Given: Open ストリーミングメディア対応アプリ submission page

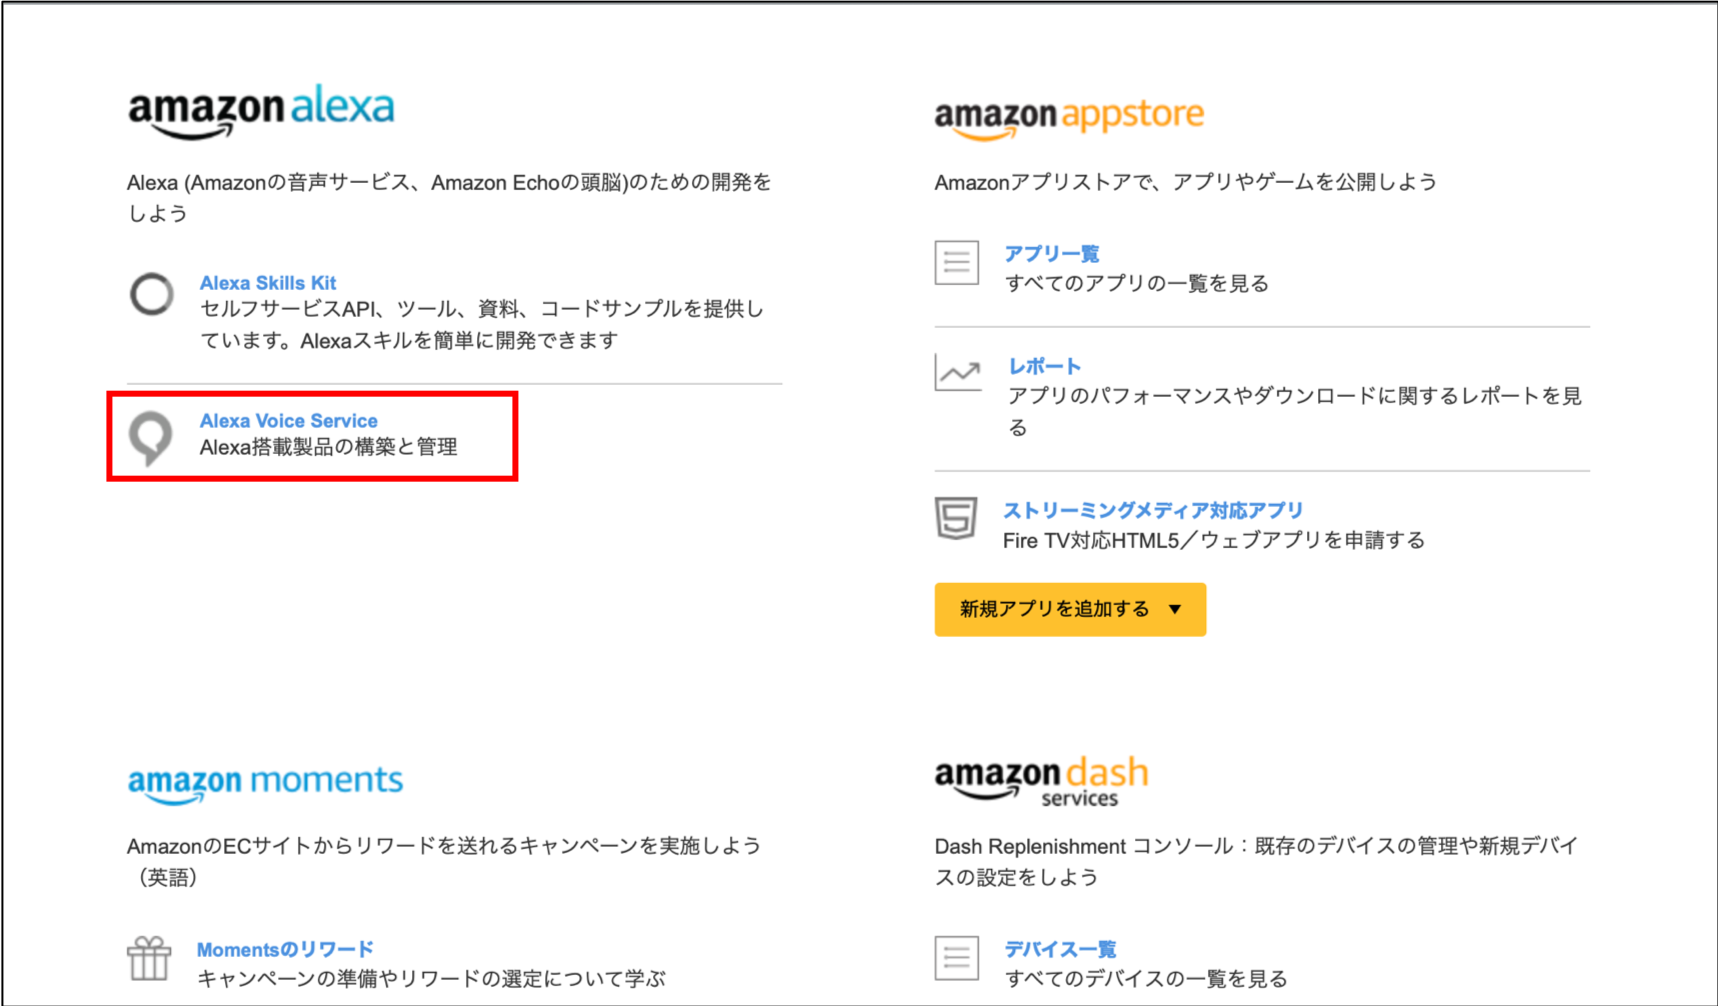Looking at the screenshot, I should [x=1152, y=509].
